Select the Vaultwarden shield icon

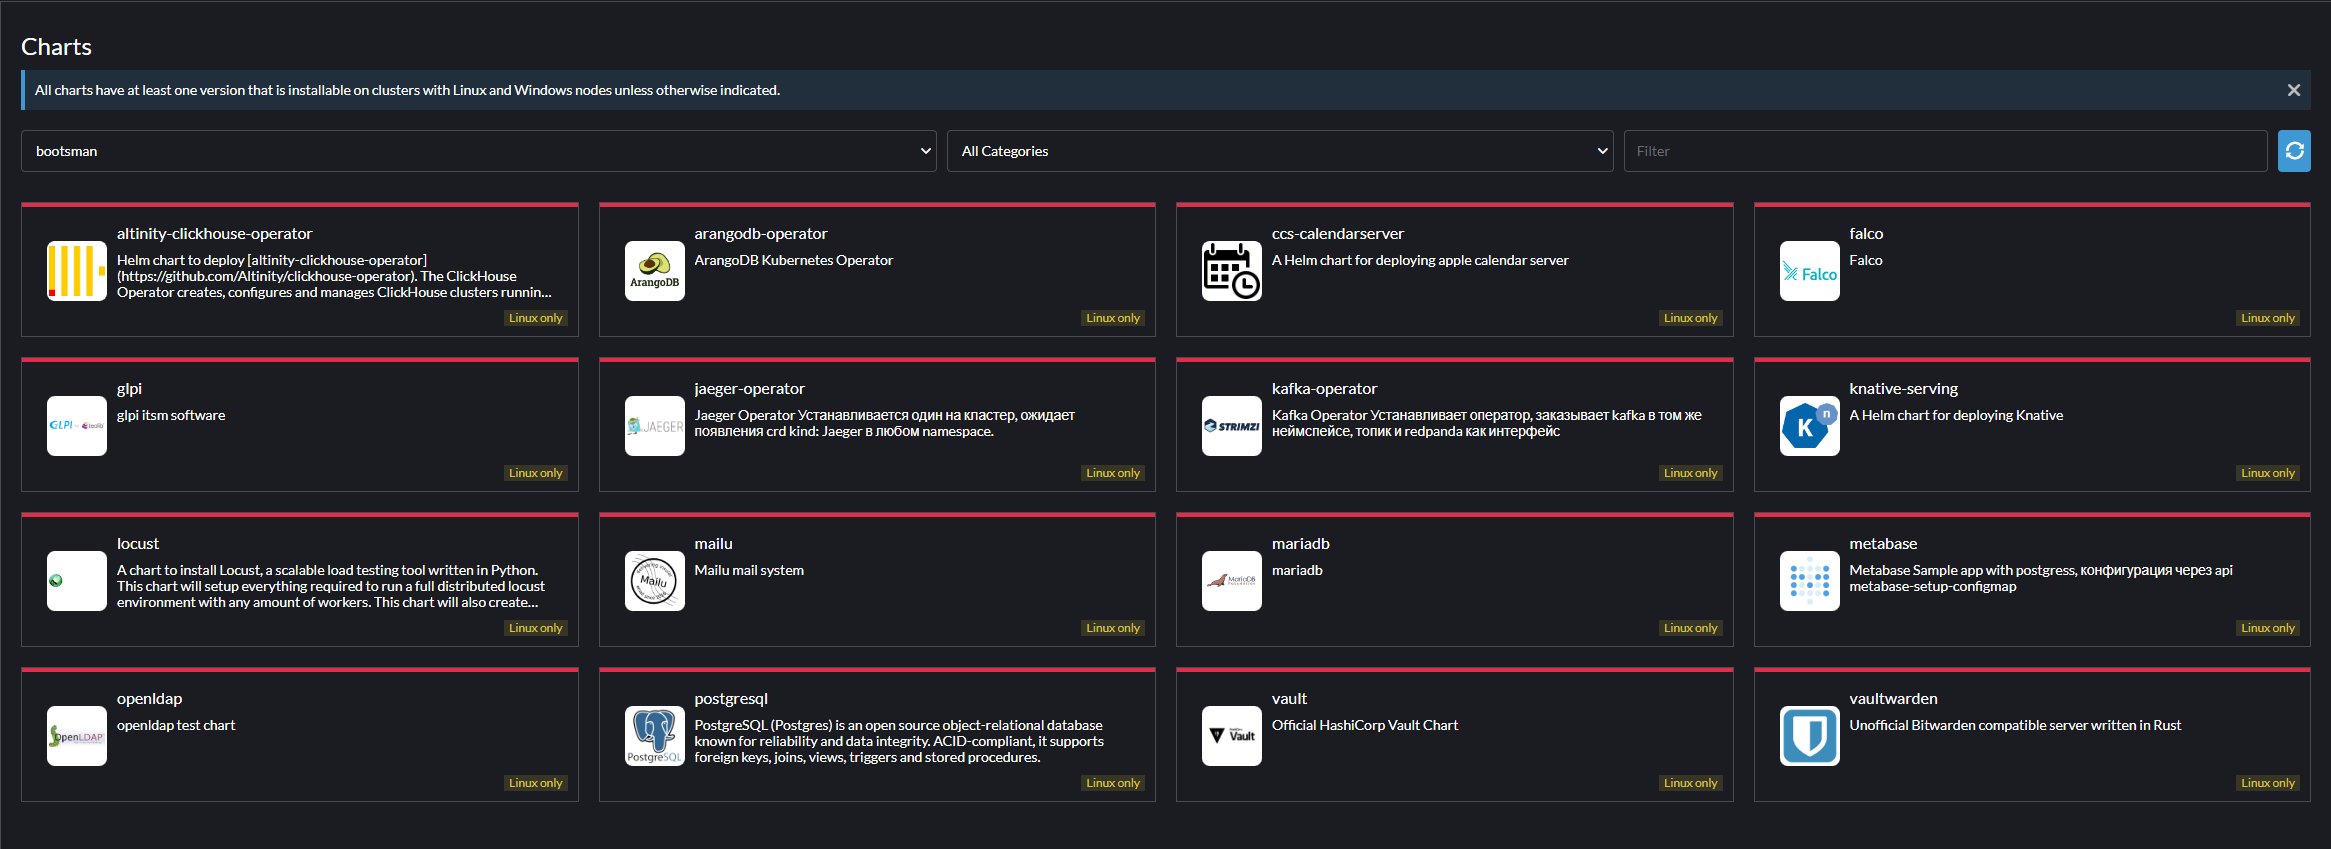1809,736
